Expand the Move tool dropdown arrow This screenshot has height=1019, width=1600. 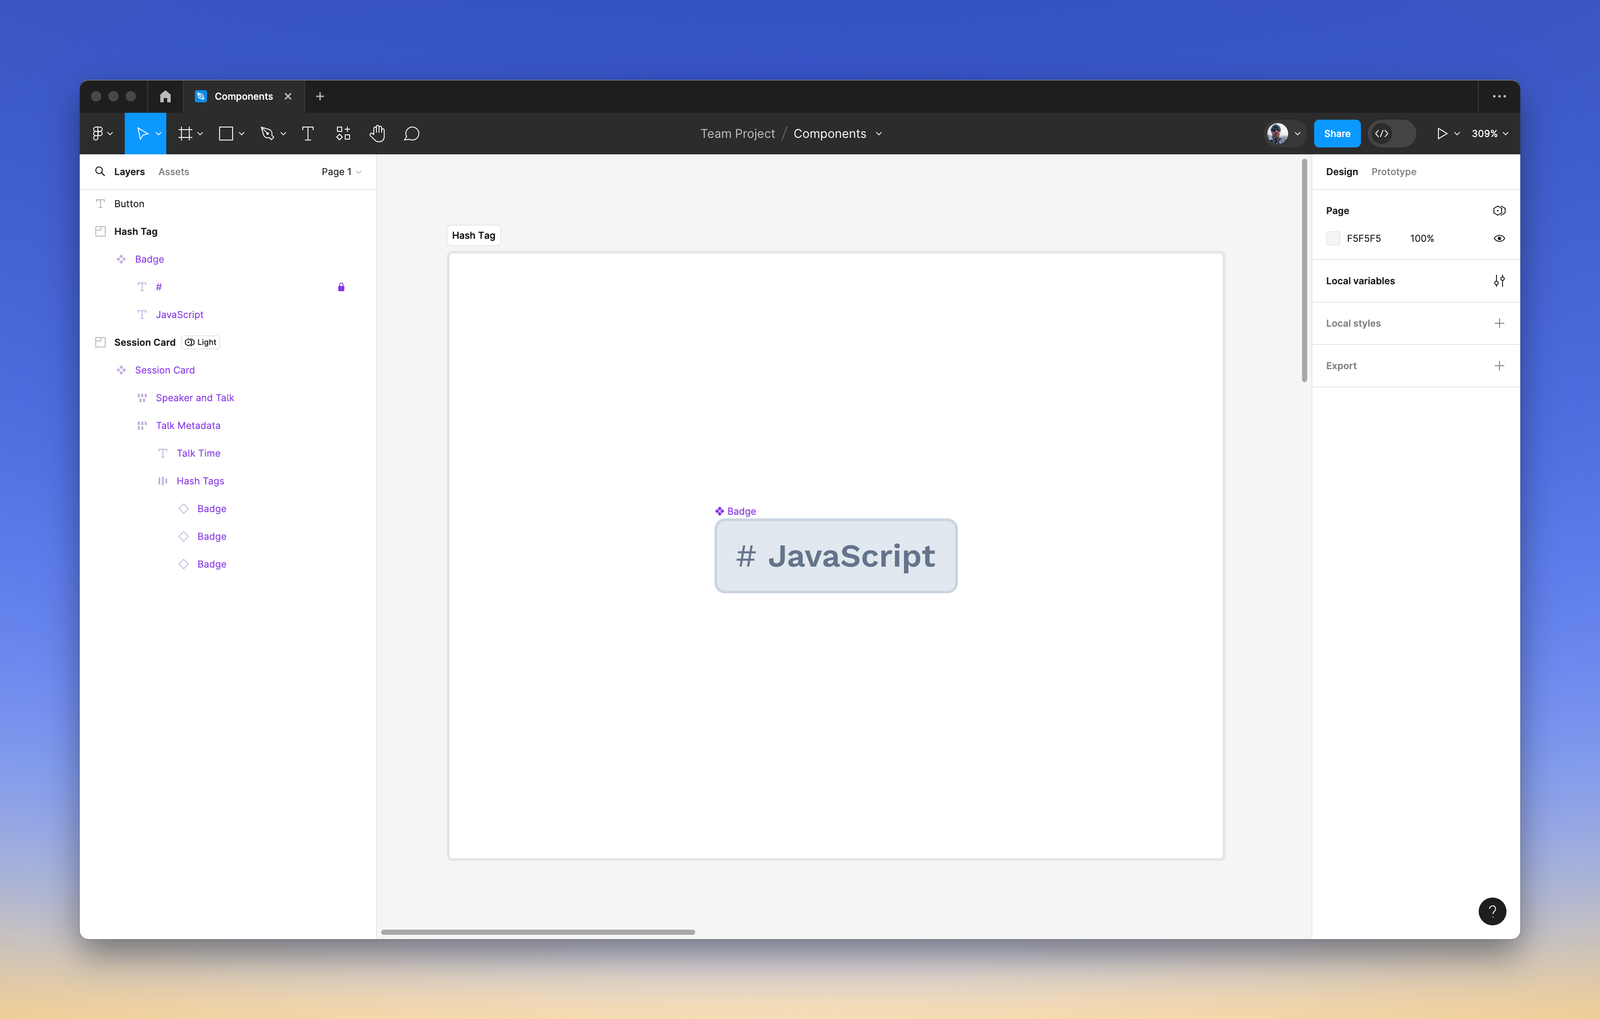tap(157, 133)
